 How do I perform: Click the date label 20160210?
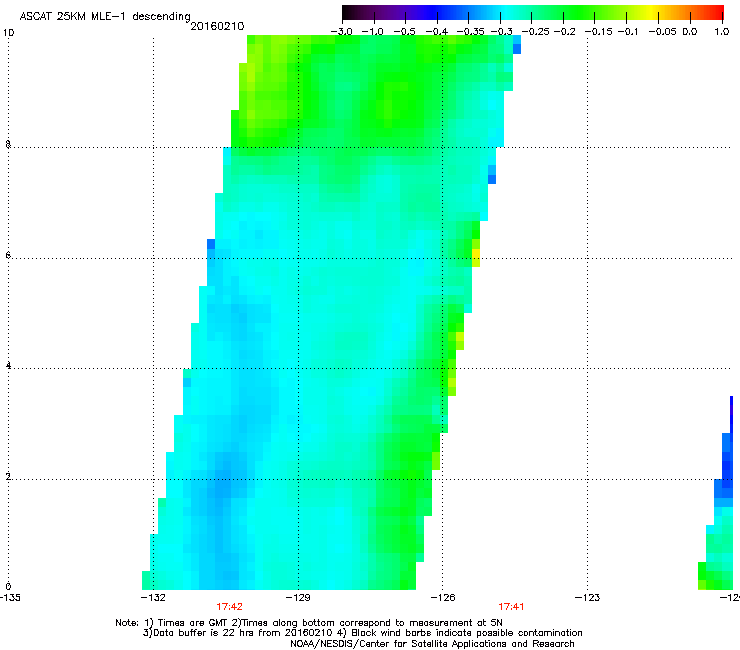coord(217,26)
